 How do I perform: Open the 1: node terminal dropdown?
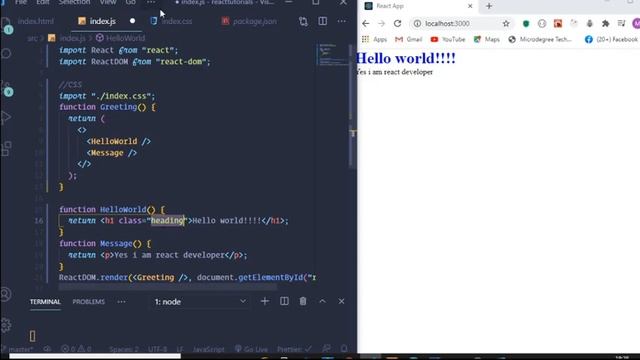[200, 302]
